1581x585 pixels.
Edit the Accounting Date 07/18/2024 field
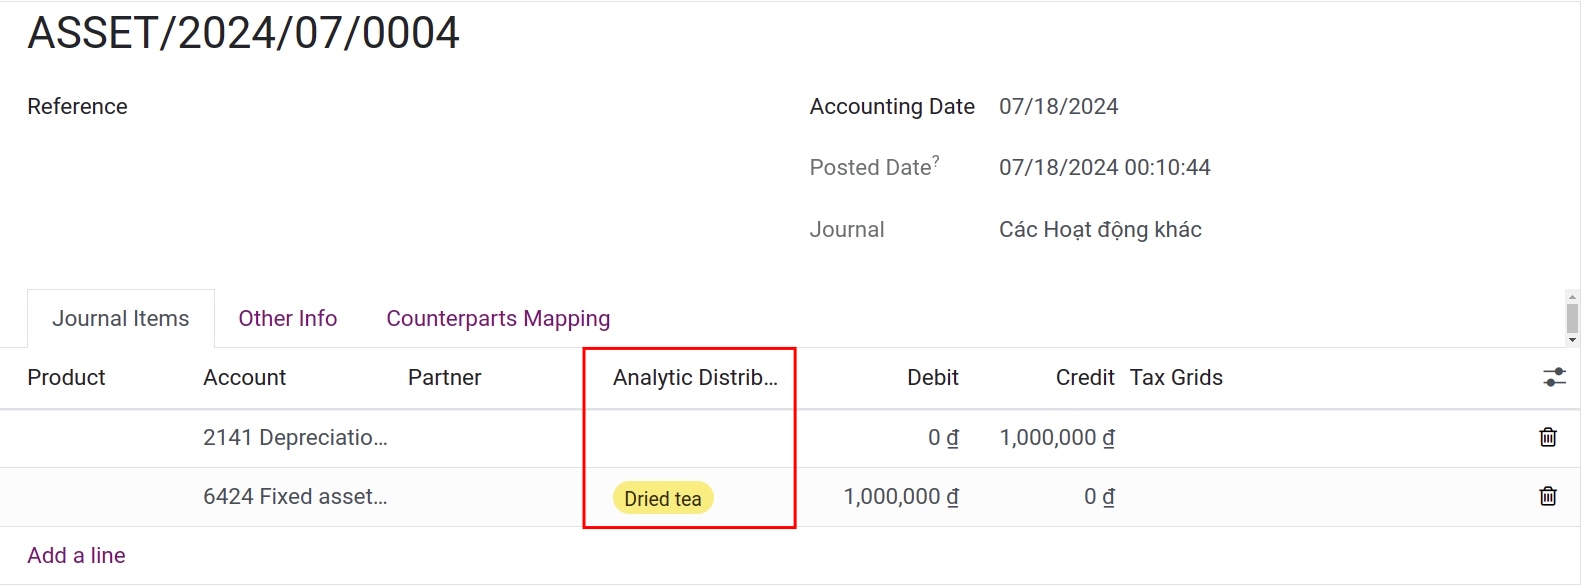pyautogui.click(x=1058, y=106)
